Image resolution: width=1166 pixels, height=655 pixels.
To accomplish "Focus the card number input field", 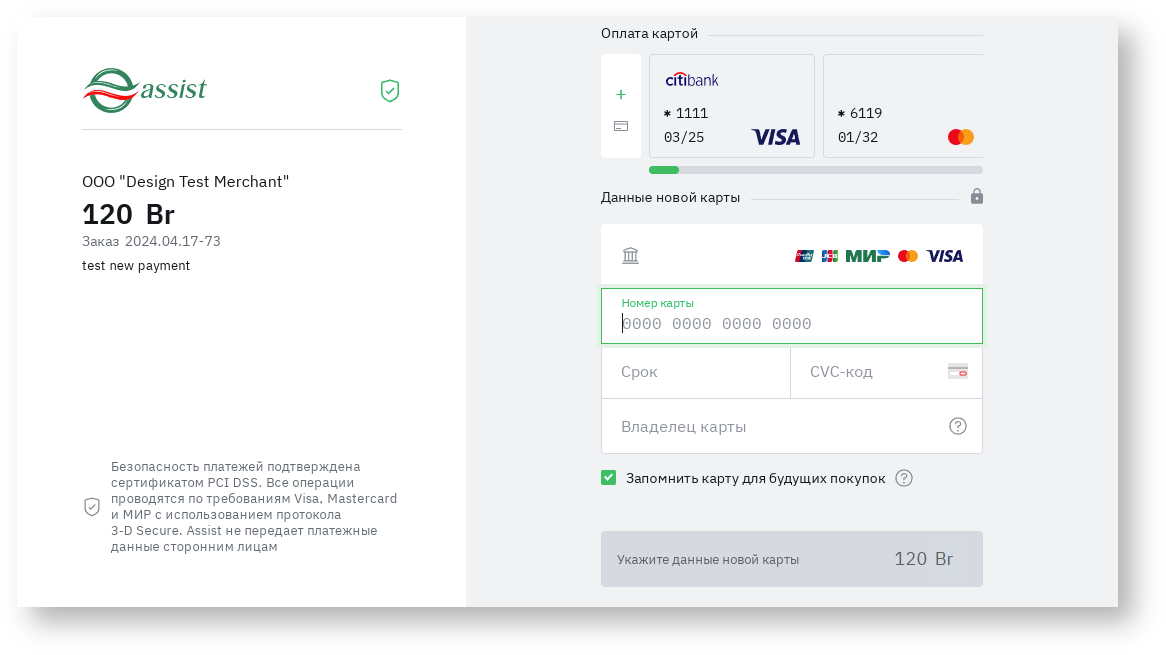I will [792, 324].
